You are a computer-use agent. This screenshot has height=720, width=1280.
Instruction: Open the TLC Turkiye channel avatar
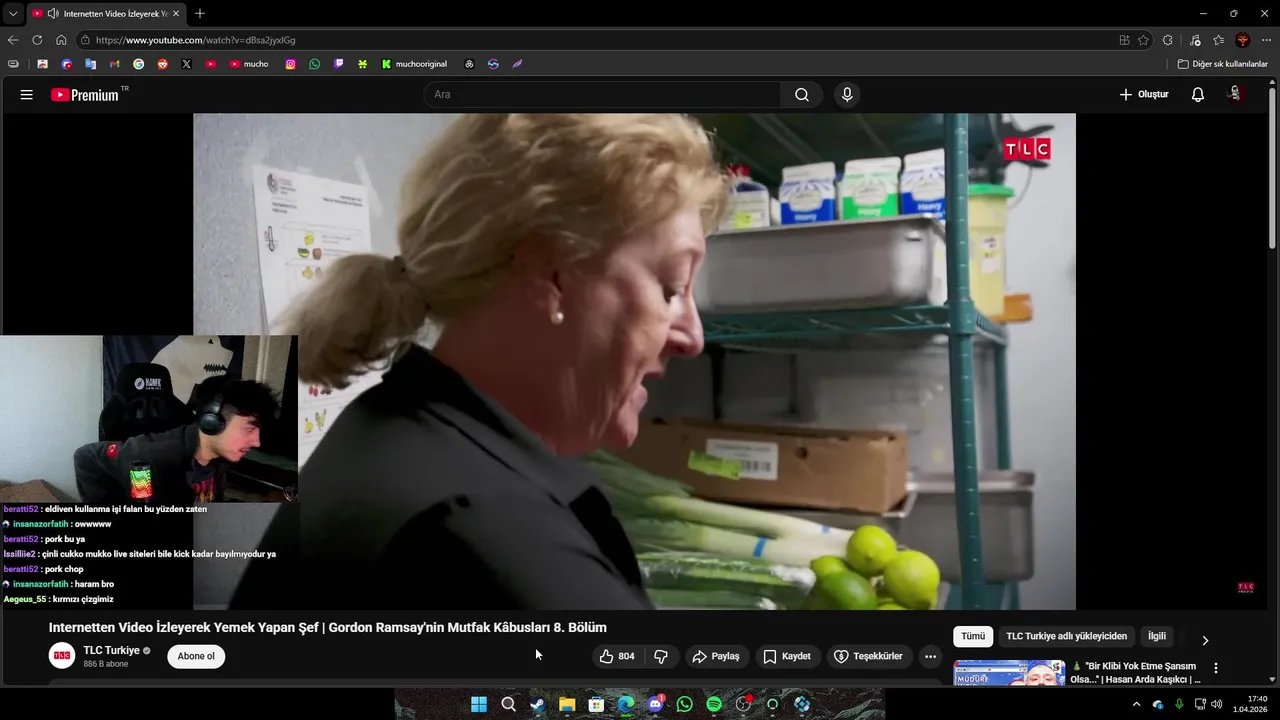[62, 656]
